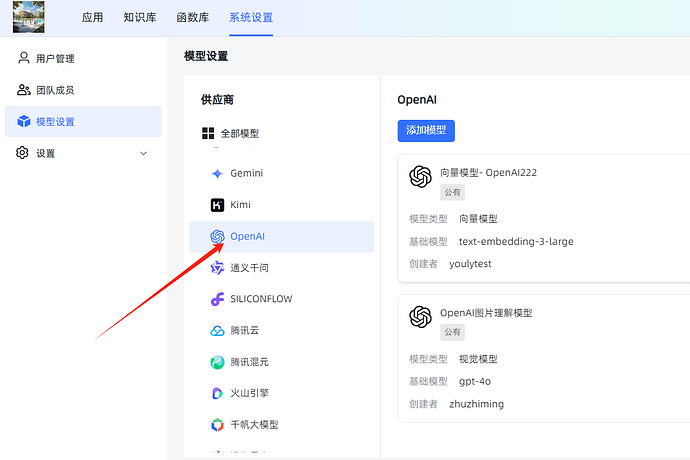Viewport: 690px width, 460px height.
Task: Click the text-embedding-3-large base model value
Action: coord(516,241)
